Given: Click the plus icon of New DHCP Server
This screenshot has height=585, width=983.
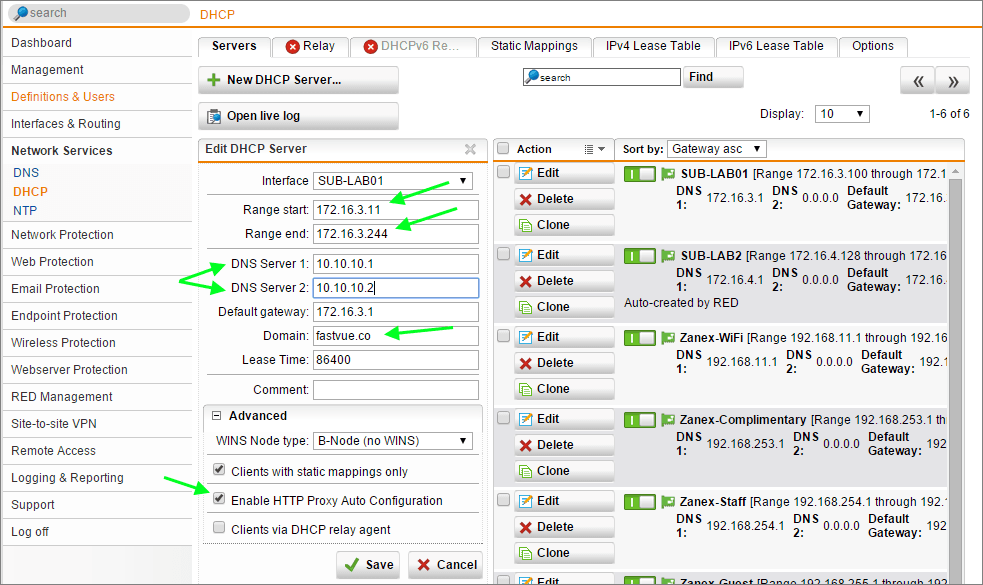Looking at the screenshot, I should tap(214, 80).
